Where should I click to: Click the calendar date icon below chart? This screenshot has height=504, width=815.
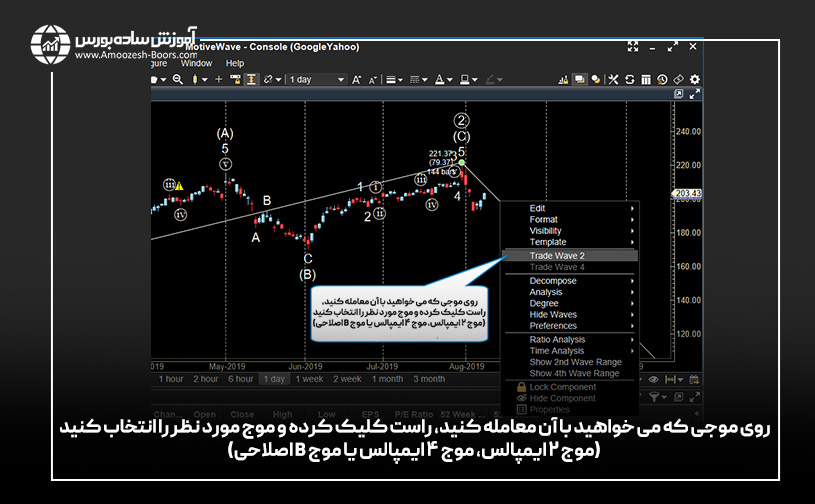[694, 380]
